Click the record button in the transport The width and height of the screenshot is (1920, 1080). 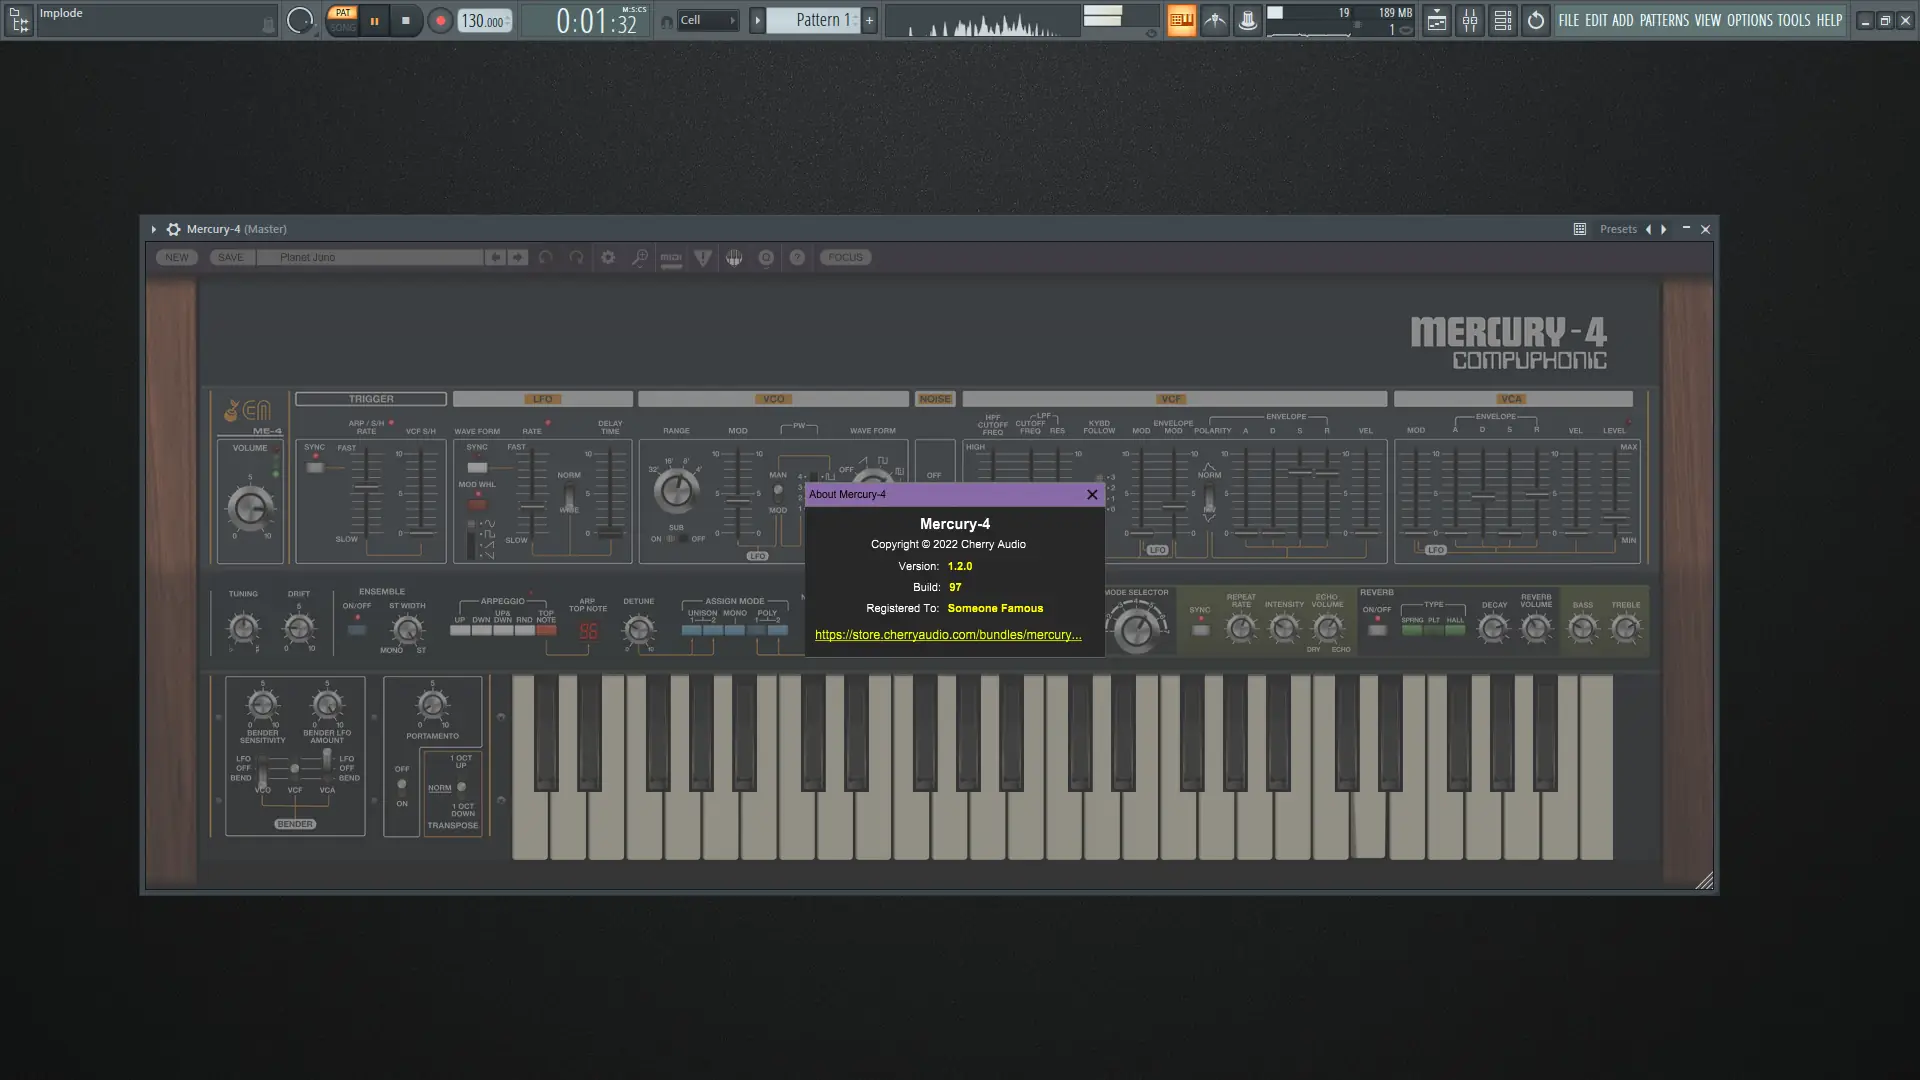pyautogui.click(x=439, y=20)
